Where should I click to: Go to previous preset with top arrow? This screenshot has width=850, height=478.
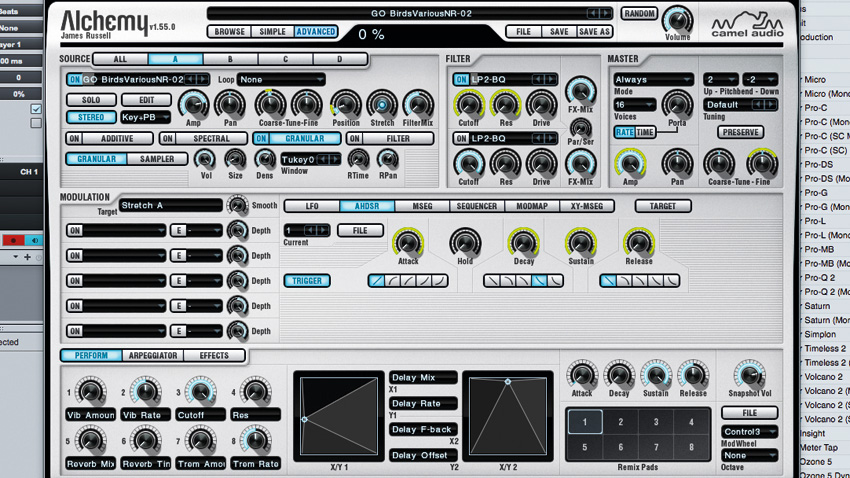point(594,13)
